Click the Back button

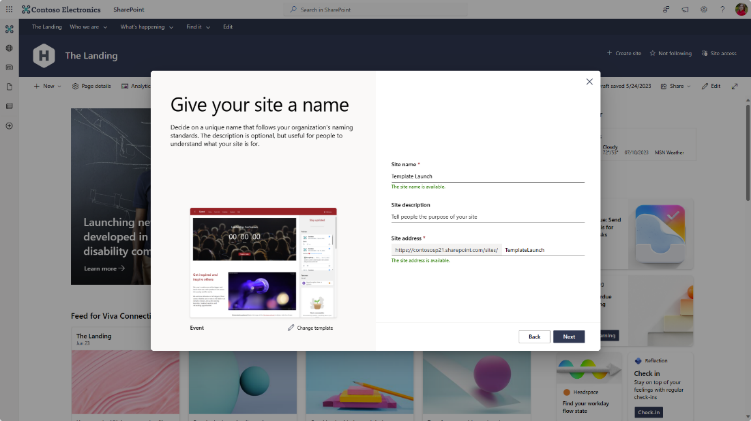click(534, 337)
